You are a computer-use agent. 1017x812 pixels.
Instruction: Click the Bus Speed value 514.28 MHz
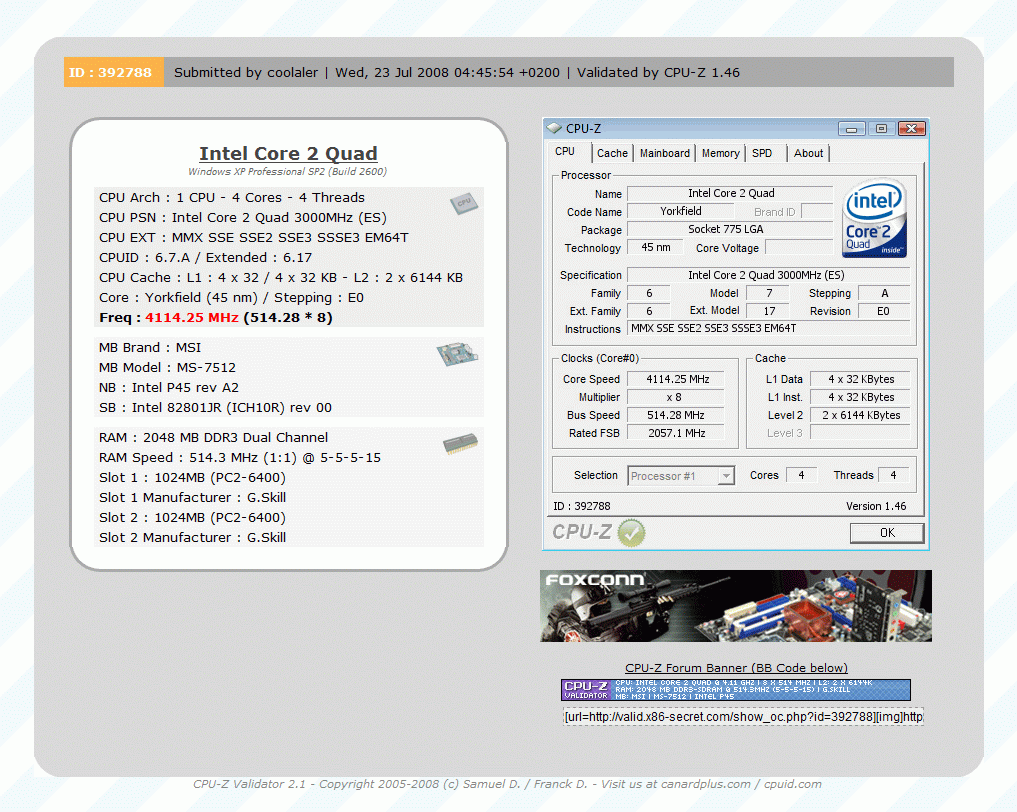coord(676,415)
